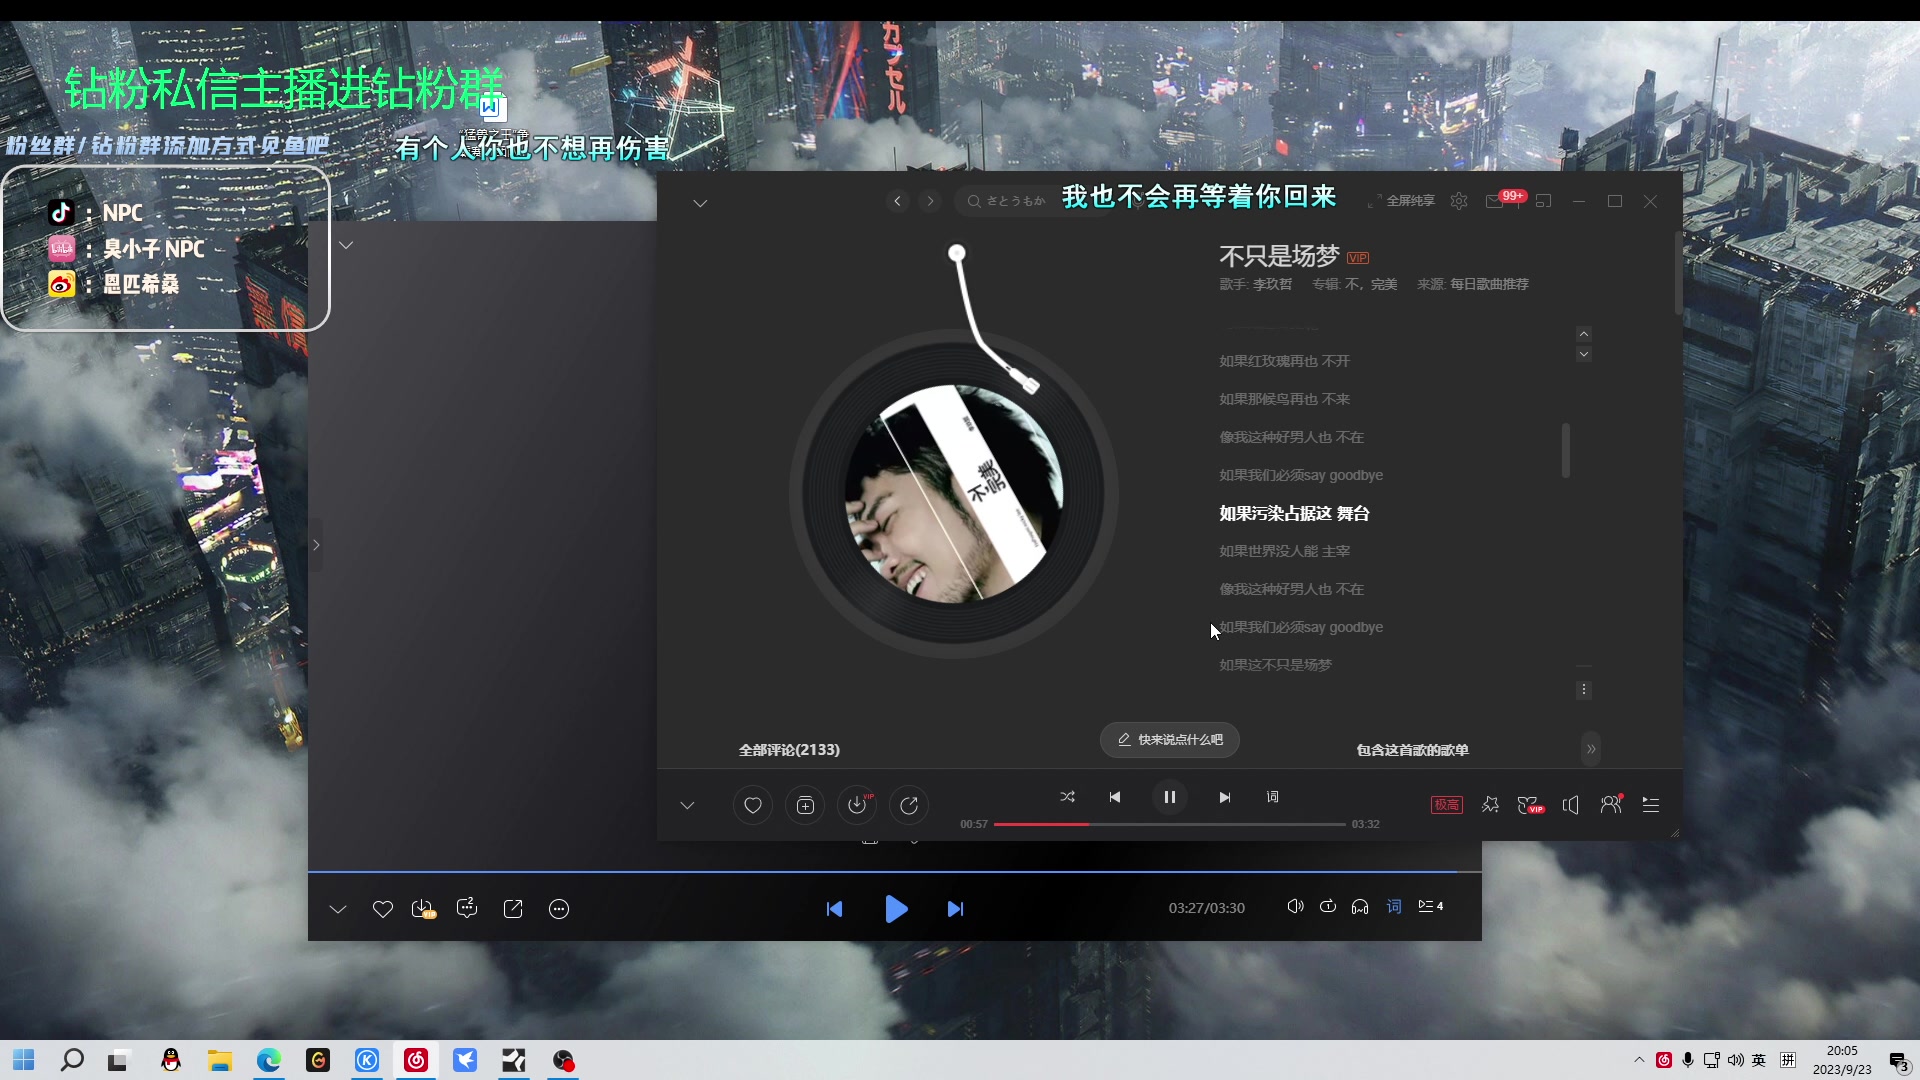
Task: Open the more options menu in the bottom player
Action: click(558, 909)
